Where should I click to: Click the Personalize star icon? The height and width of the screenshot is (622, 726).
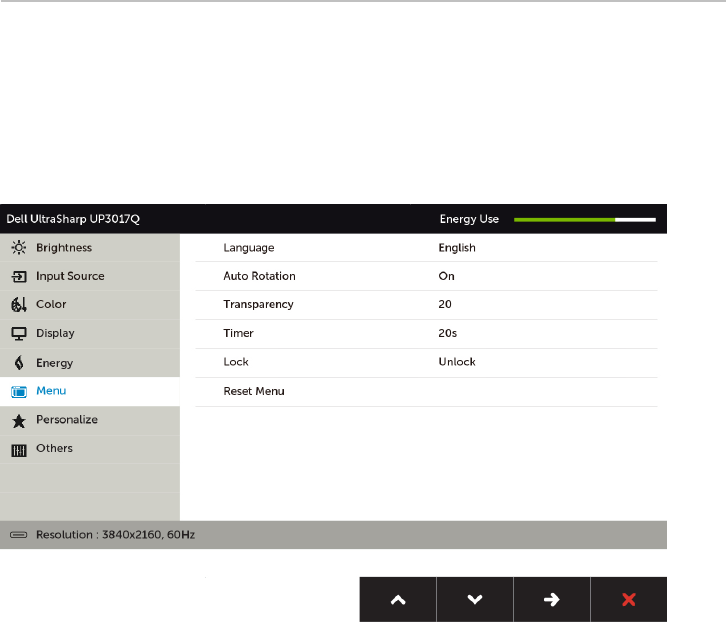coord(19,421)
